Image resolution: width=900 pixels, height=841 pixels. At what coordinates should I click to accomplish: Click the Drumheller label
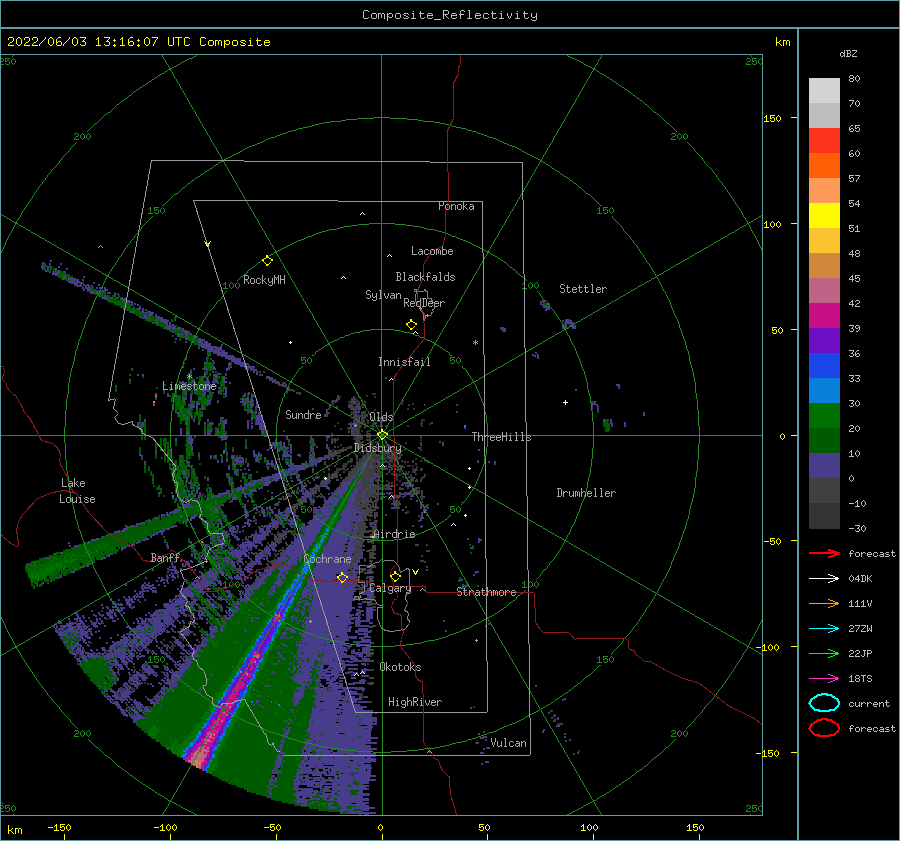point(586,493)
